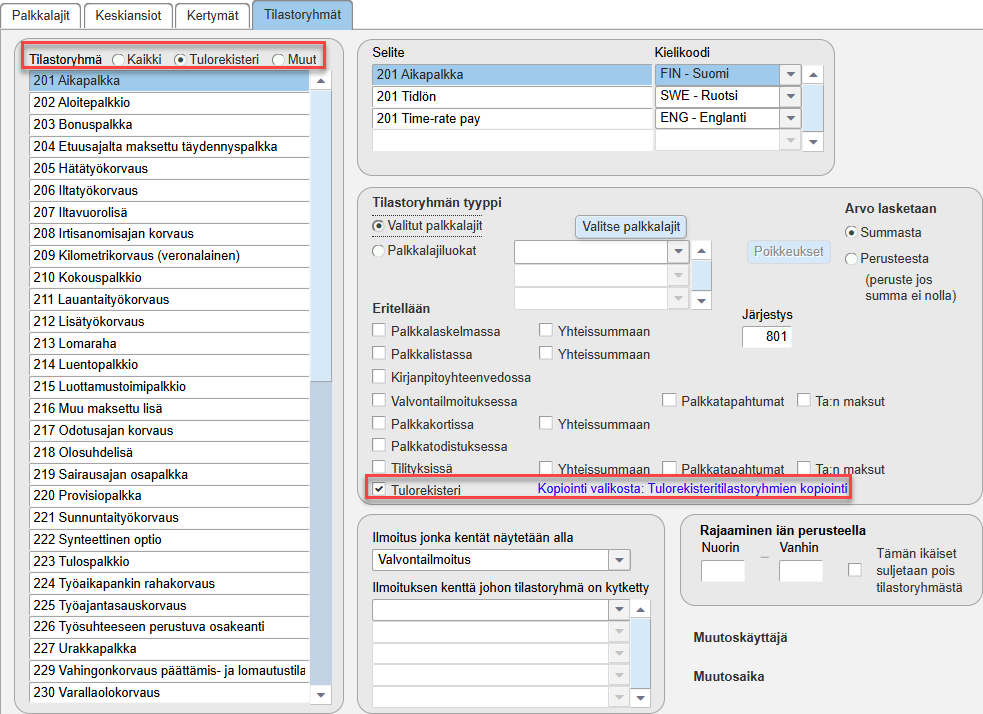
Task: Go to the Kertymät tab
Action: click(x=213, y=16)
